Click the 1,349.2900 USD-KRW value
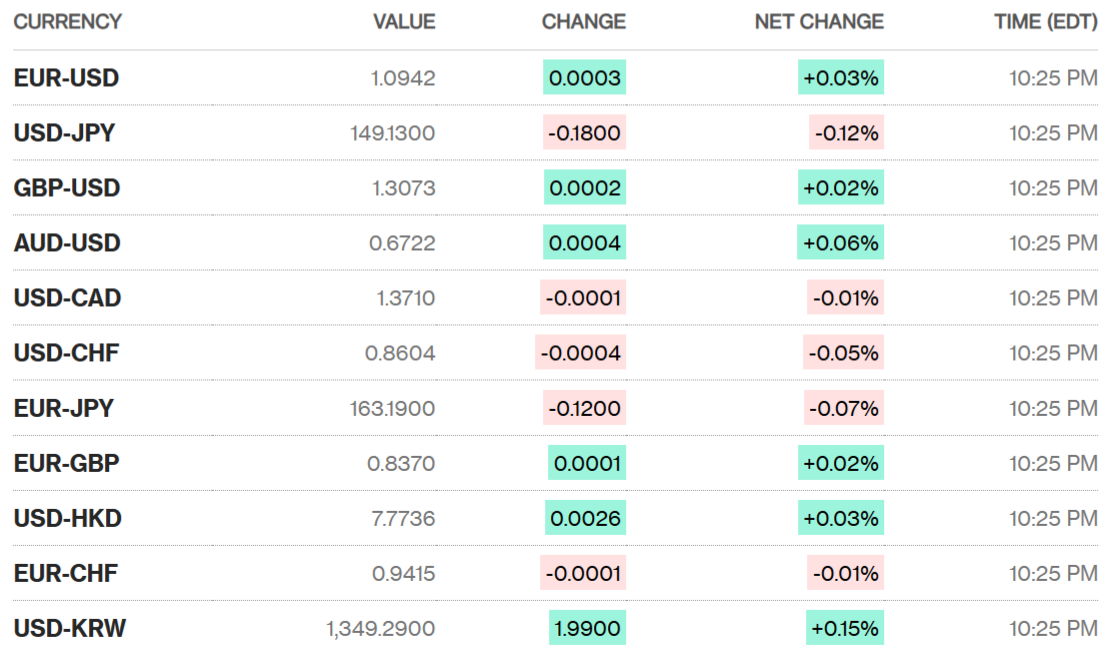 pyautogui.click(x=380, y=628)
